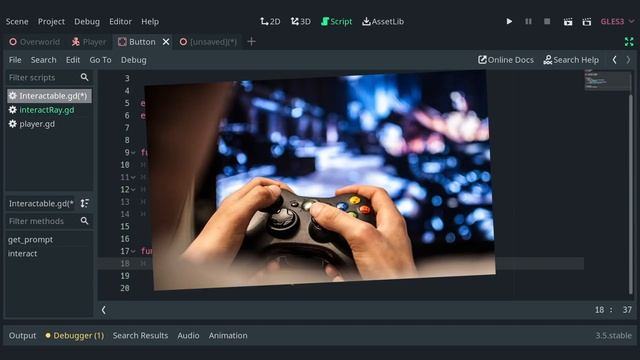Switch to the Player scene tab

pyautogui.click(x=89, y=42)
